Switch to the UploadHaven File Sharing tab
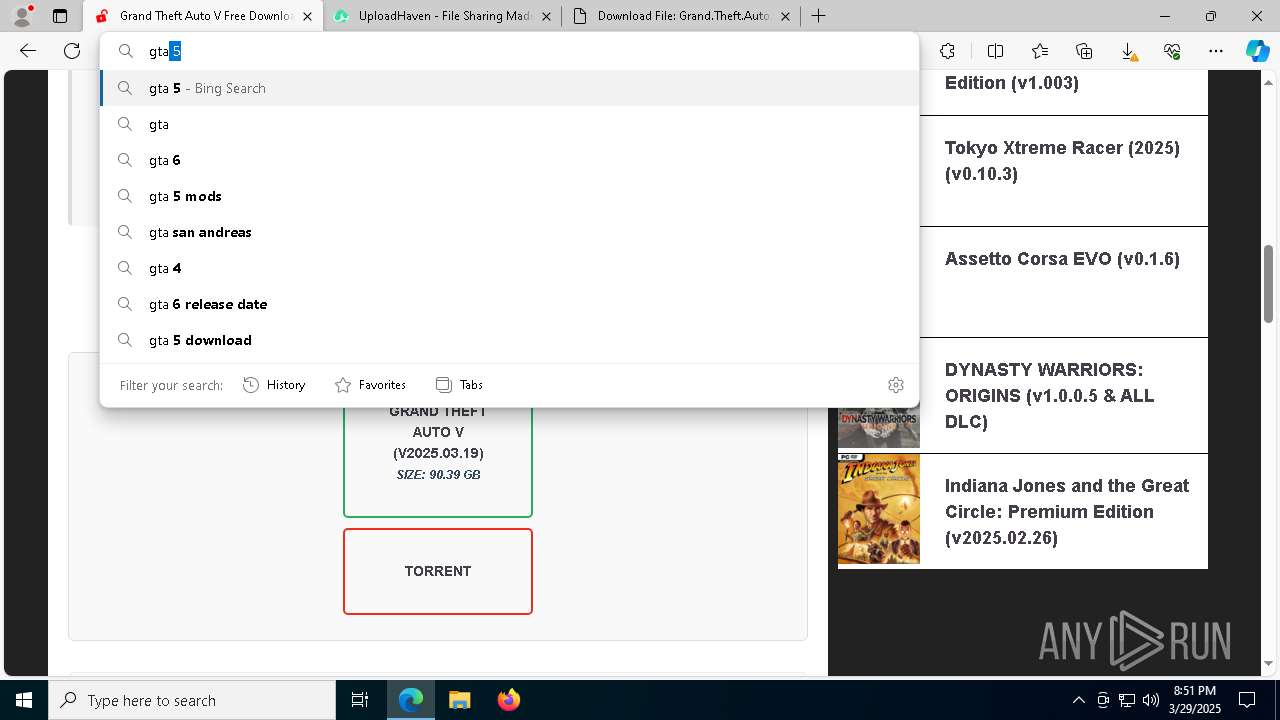Image resolution: width=1280 pixels, height=720 pixels. click(x=442, y=16)
